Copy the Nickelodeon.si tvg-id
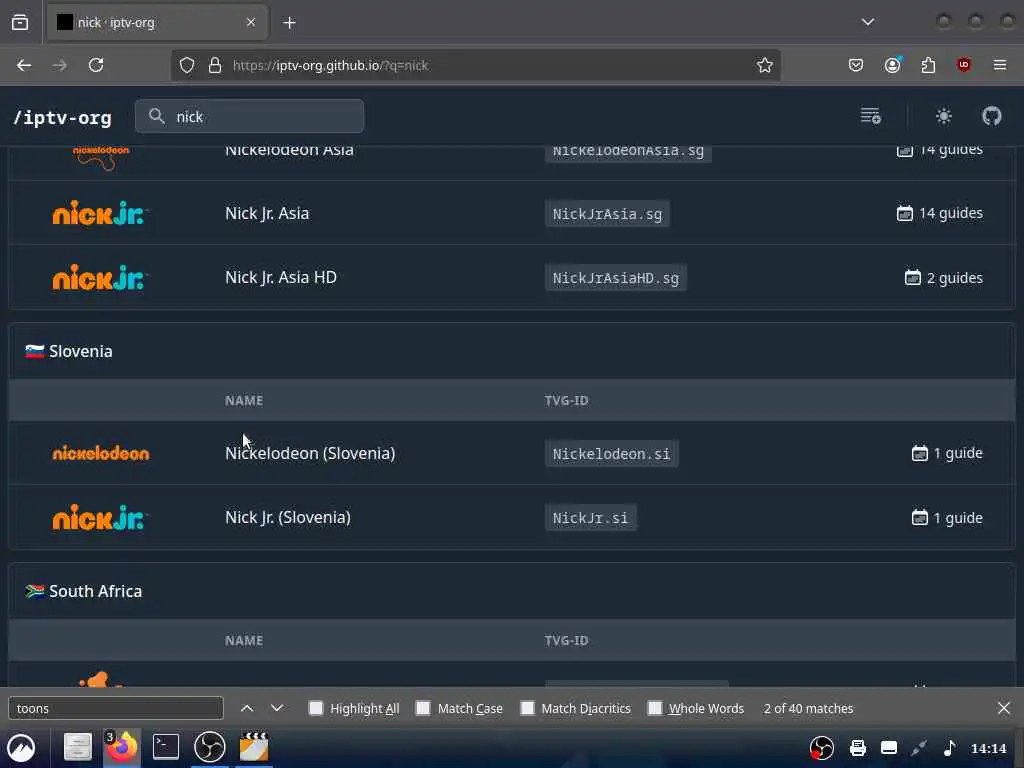The height and width of the screenshot is (768, 1024). [611, 453]
